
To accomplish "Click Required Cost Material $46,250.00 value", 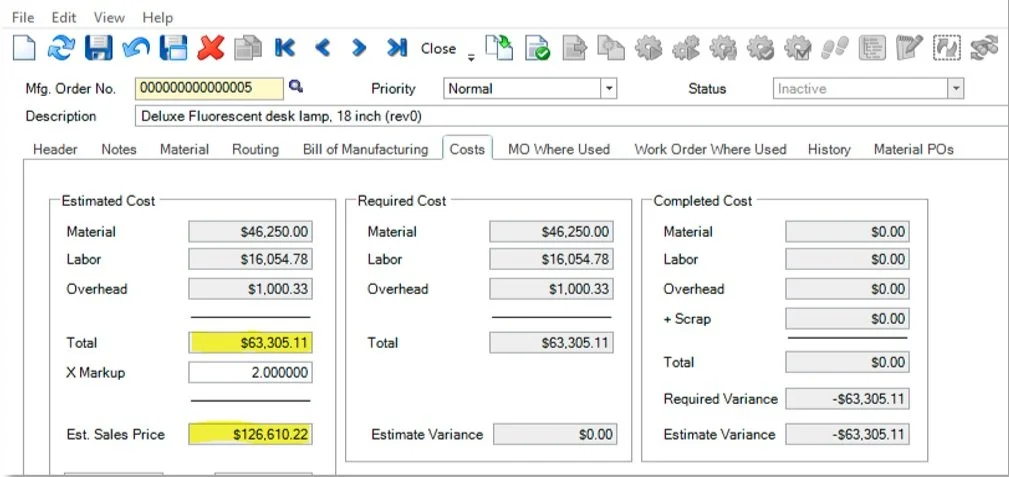I will tap(551, 232).
